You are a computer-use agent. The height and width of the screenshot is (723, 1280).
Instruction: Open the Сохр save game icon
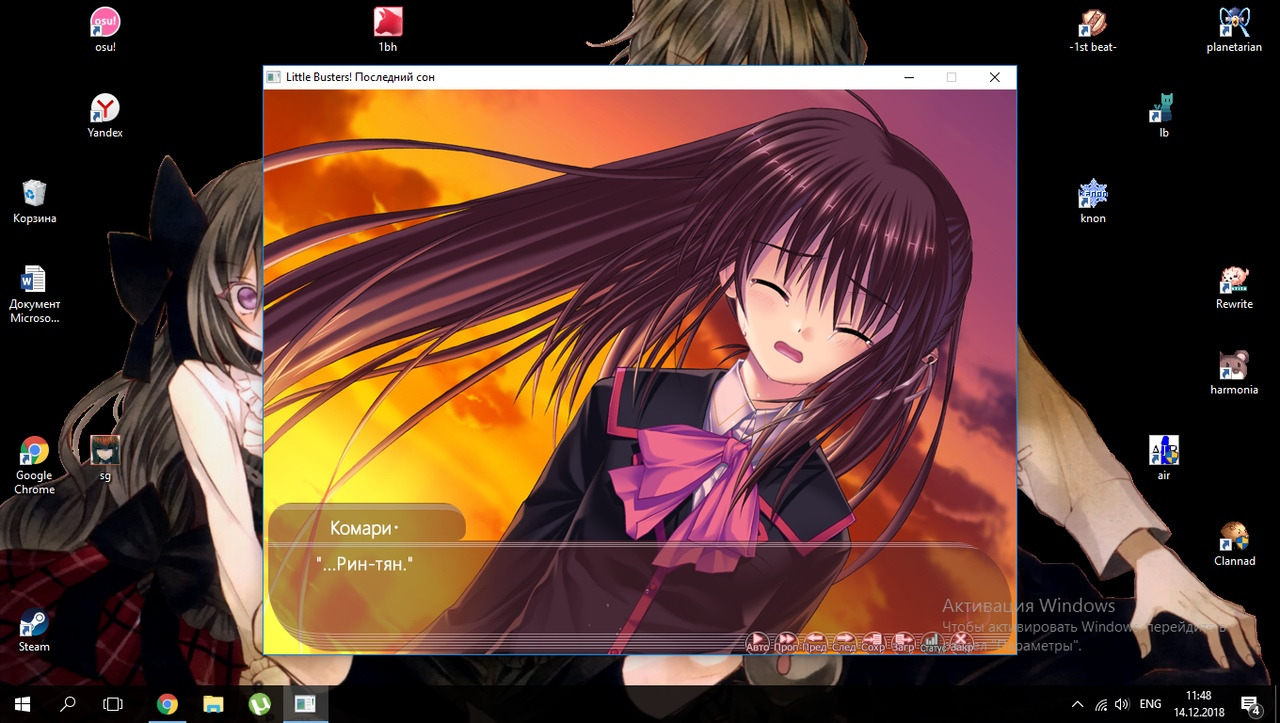click(x=873, y=641)
